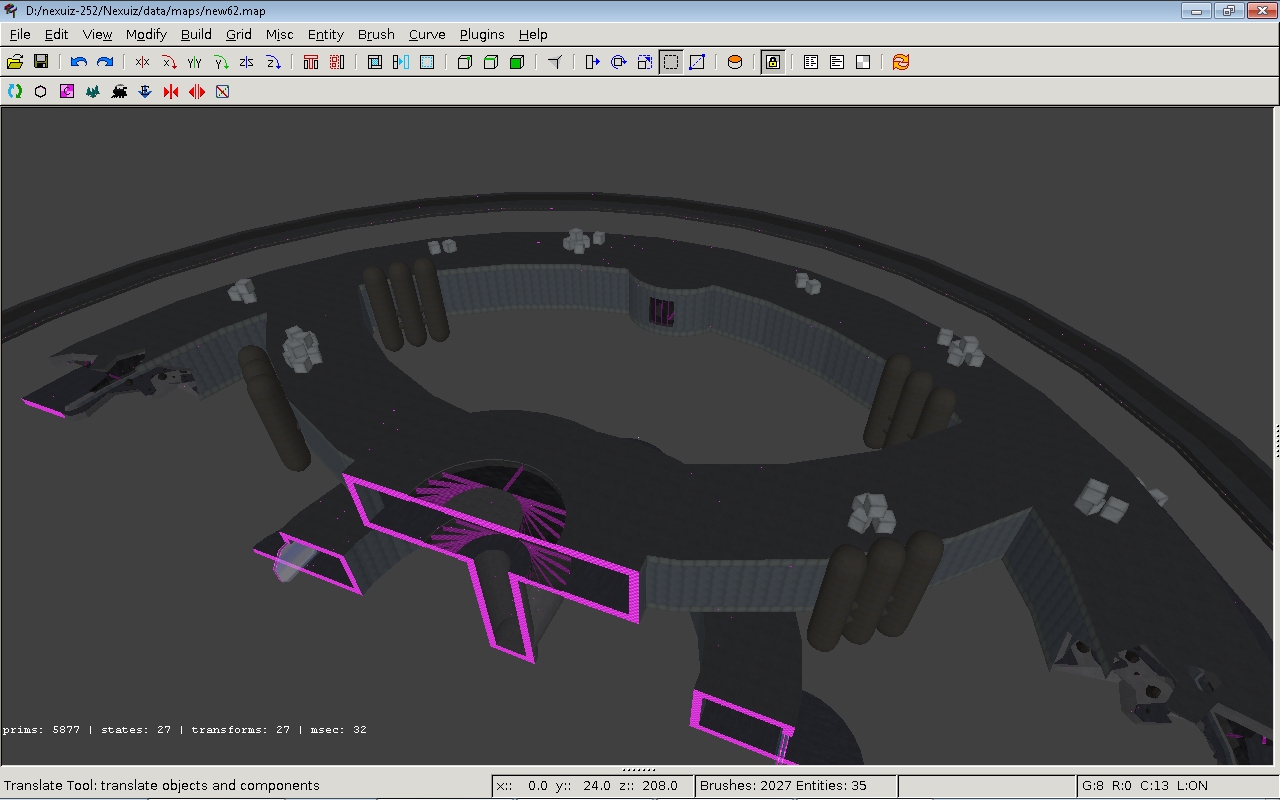This screenshot has height=800, width=1280.
Task: Open the Modify menu
Action: (146, 34)
